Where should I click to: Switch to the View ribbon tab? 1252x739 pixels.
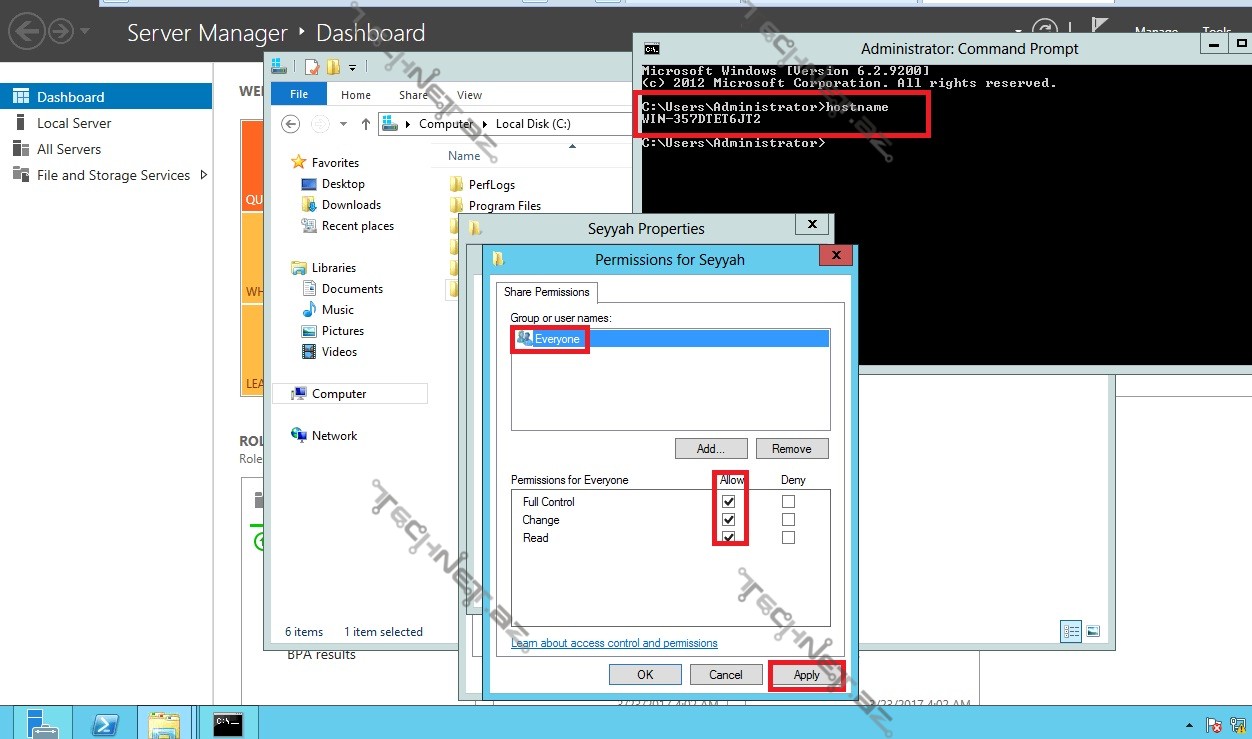click(x=469, y=95)
